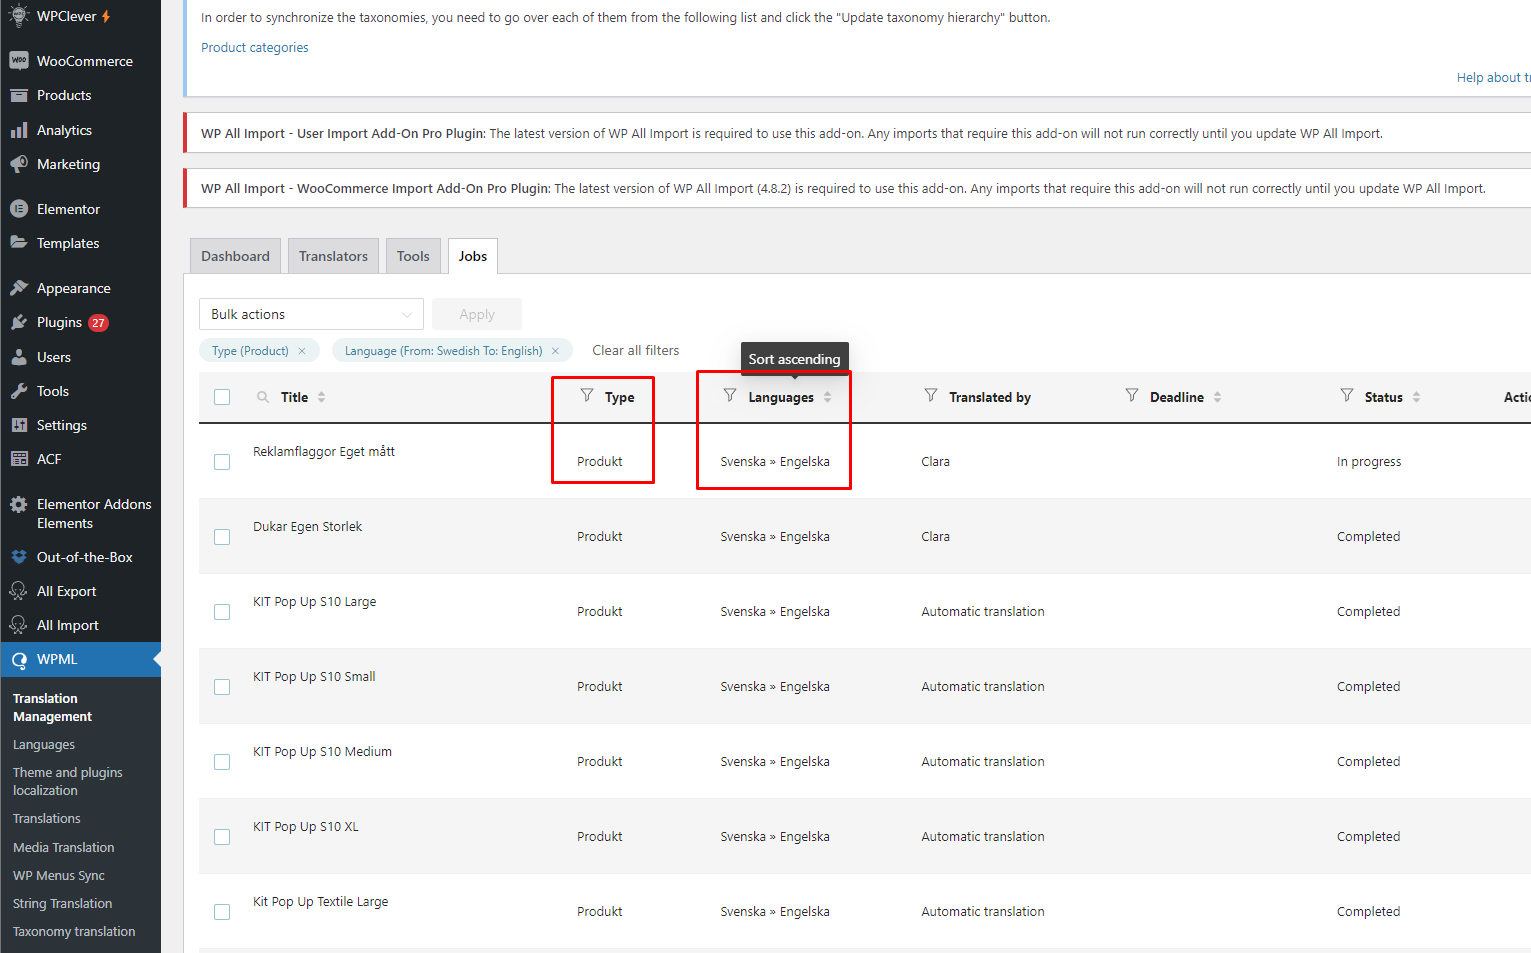The image size is (1531, 953).
Task: Click the Users person icon
Action: [x=19, y=357]
